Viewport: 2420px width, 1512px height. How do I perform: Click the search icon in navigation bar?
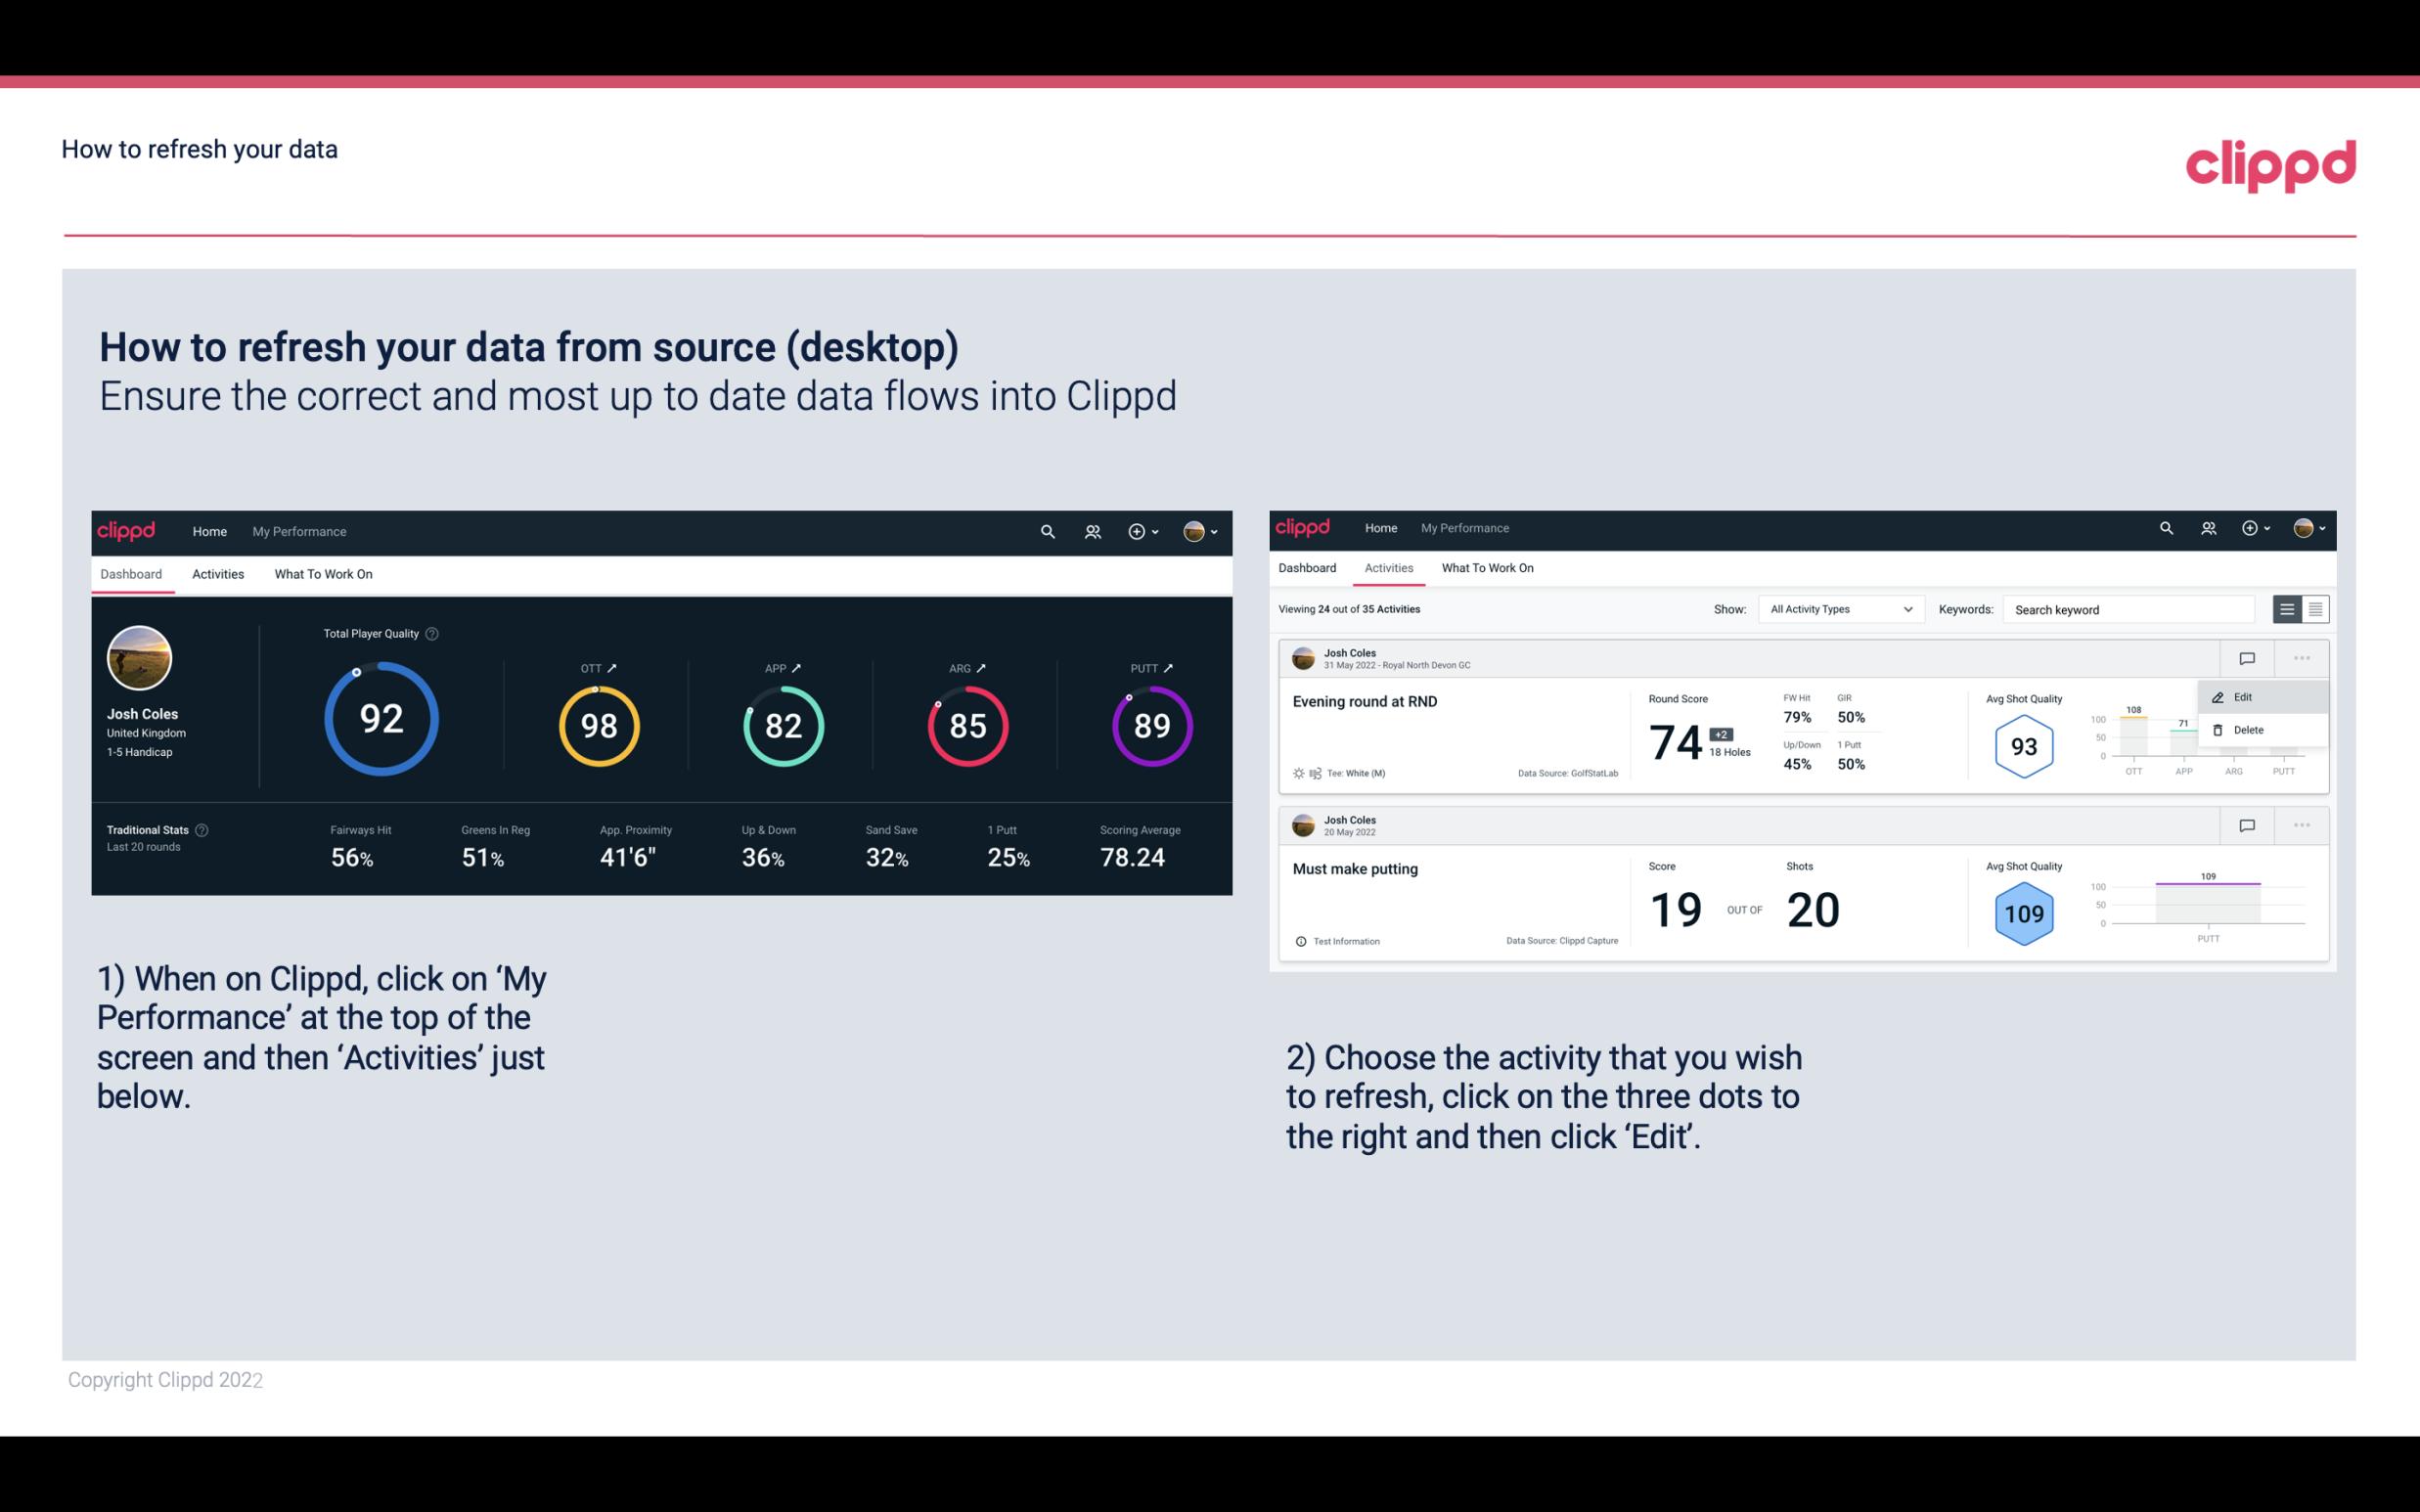tap(1046, 529)
